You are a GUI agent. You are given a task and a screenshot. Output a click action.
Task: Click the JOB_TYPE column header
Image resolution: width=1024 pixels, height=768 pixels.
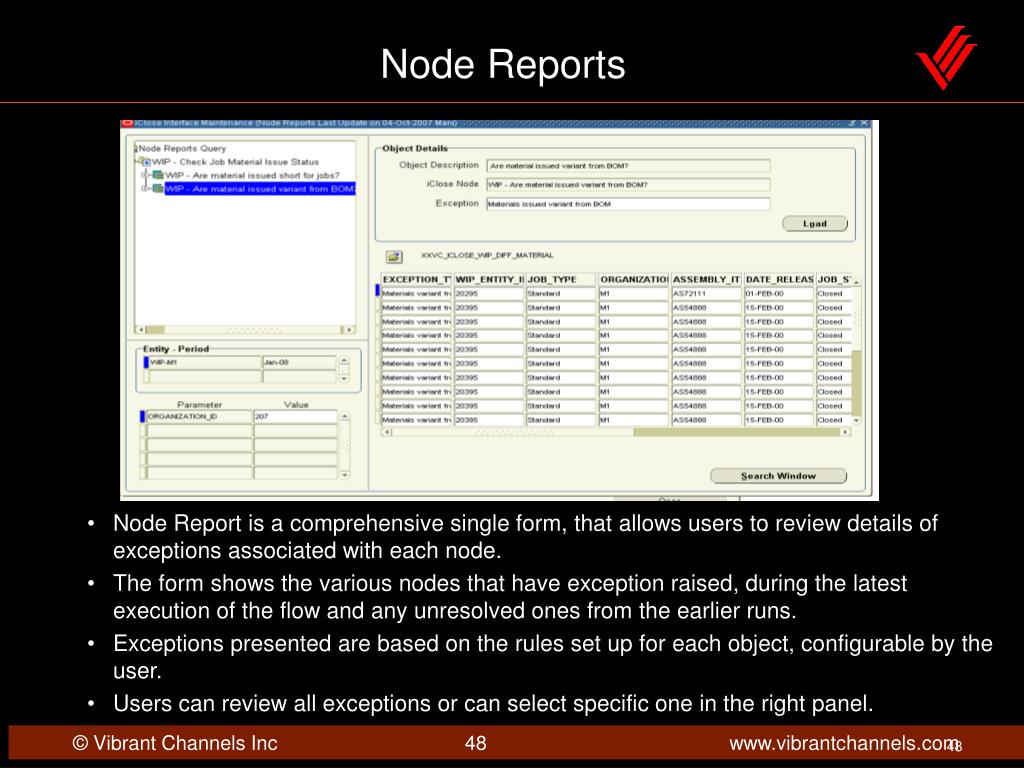coord(561,280)
